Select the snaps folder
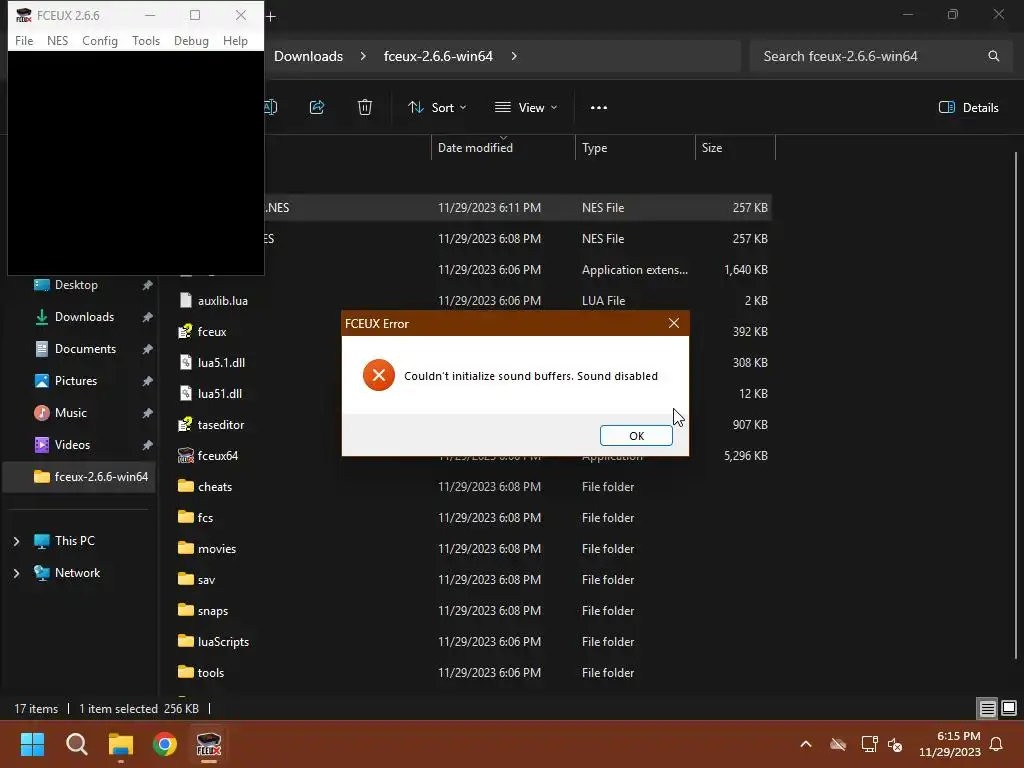Image resolution: width=1024 pixels, height=768 pixels. [213, 611]
